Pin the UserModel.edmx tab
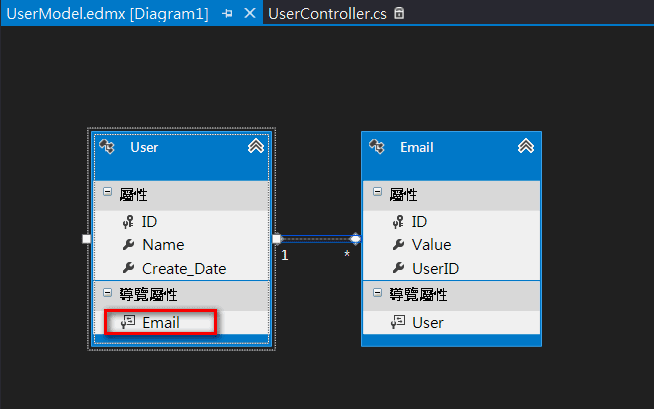Screen dimensions: 654x409 coord(228,14)
